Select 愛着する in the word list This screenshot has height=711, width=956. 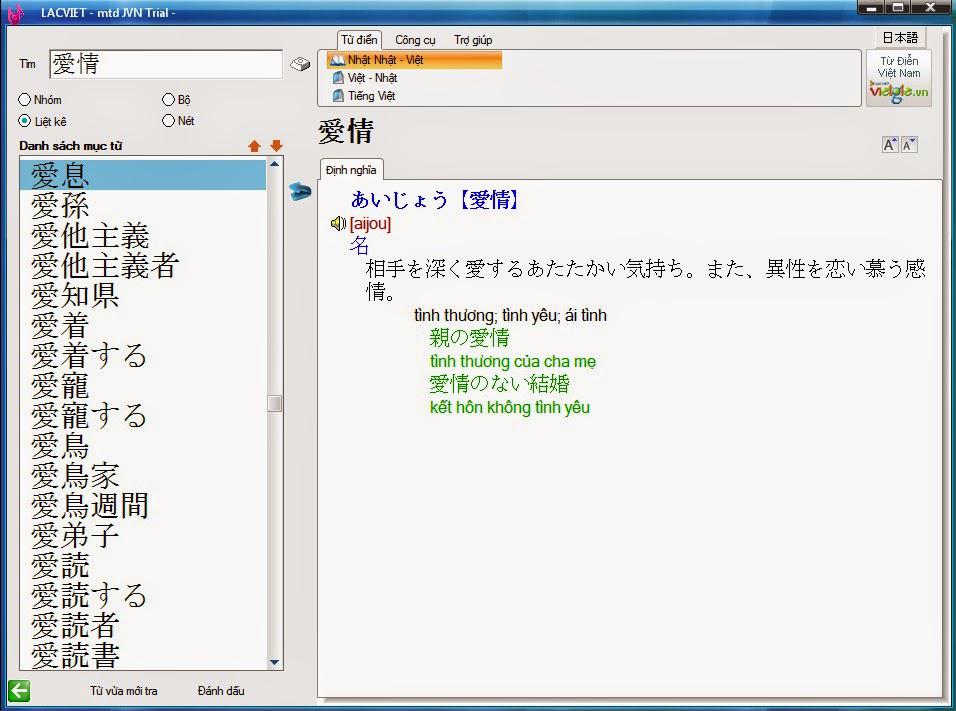143,356
